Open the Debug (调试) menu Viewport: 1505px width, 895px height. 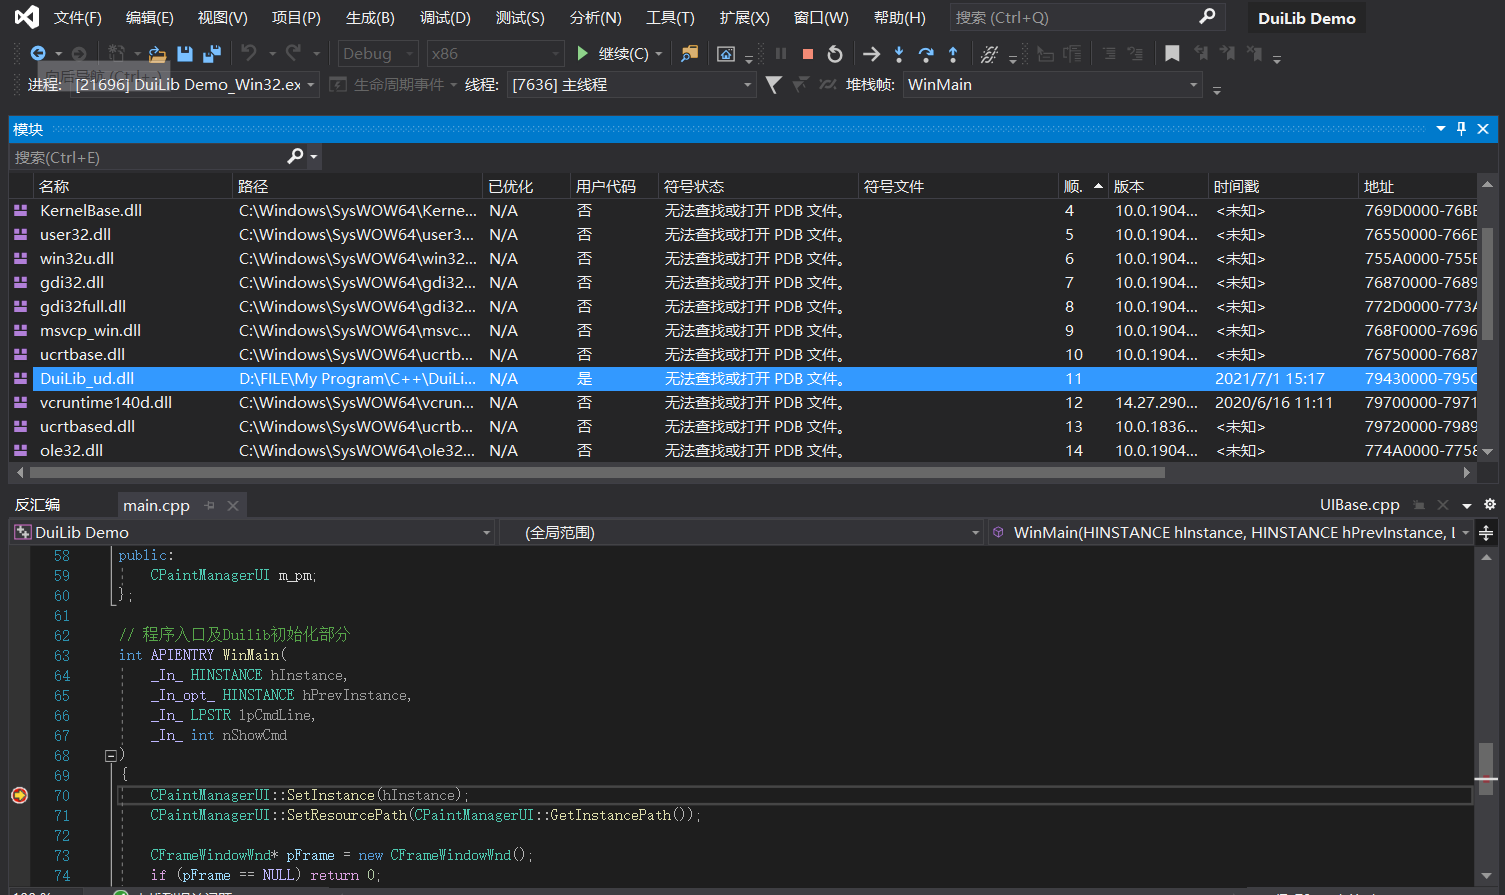445,18
